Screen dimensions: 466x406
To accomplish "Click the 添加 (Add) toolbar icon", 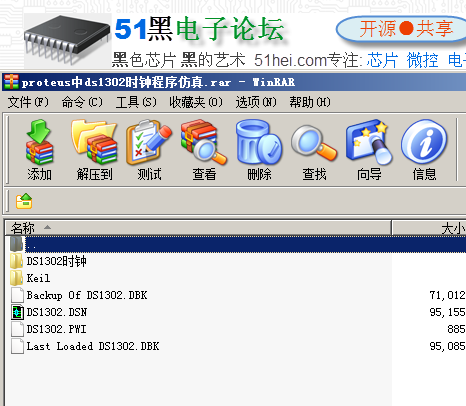I will click(39, 150).
